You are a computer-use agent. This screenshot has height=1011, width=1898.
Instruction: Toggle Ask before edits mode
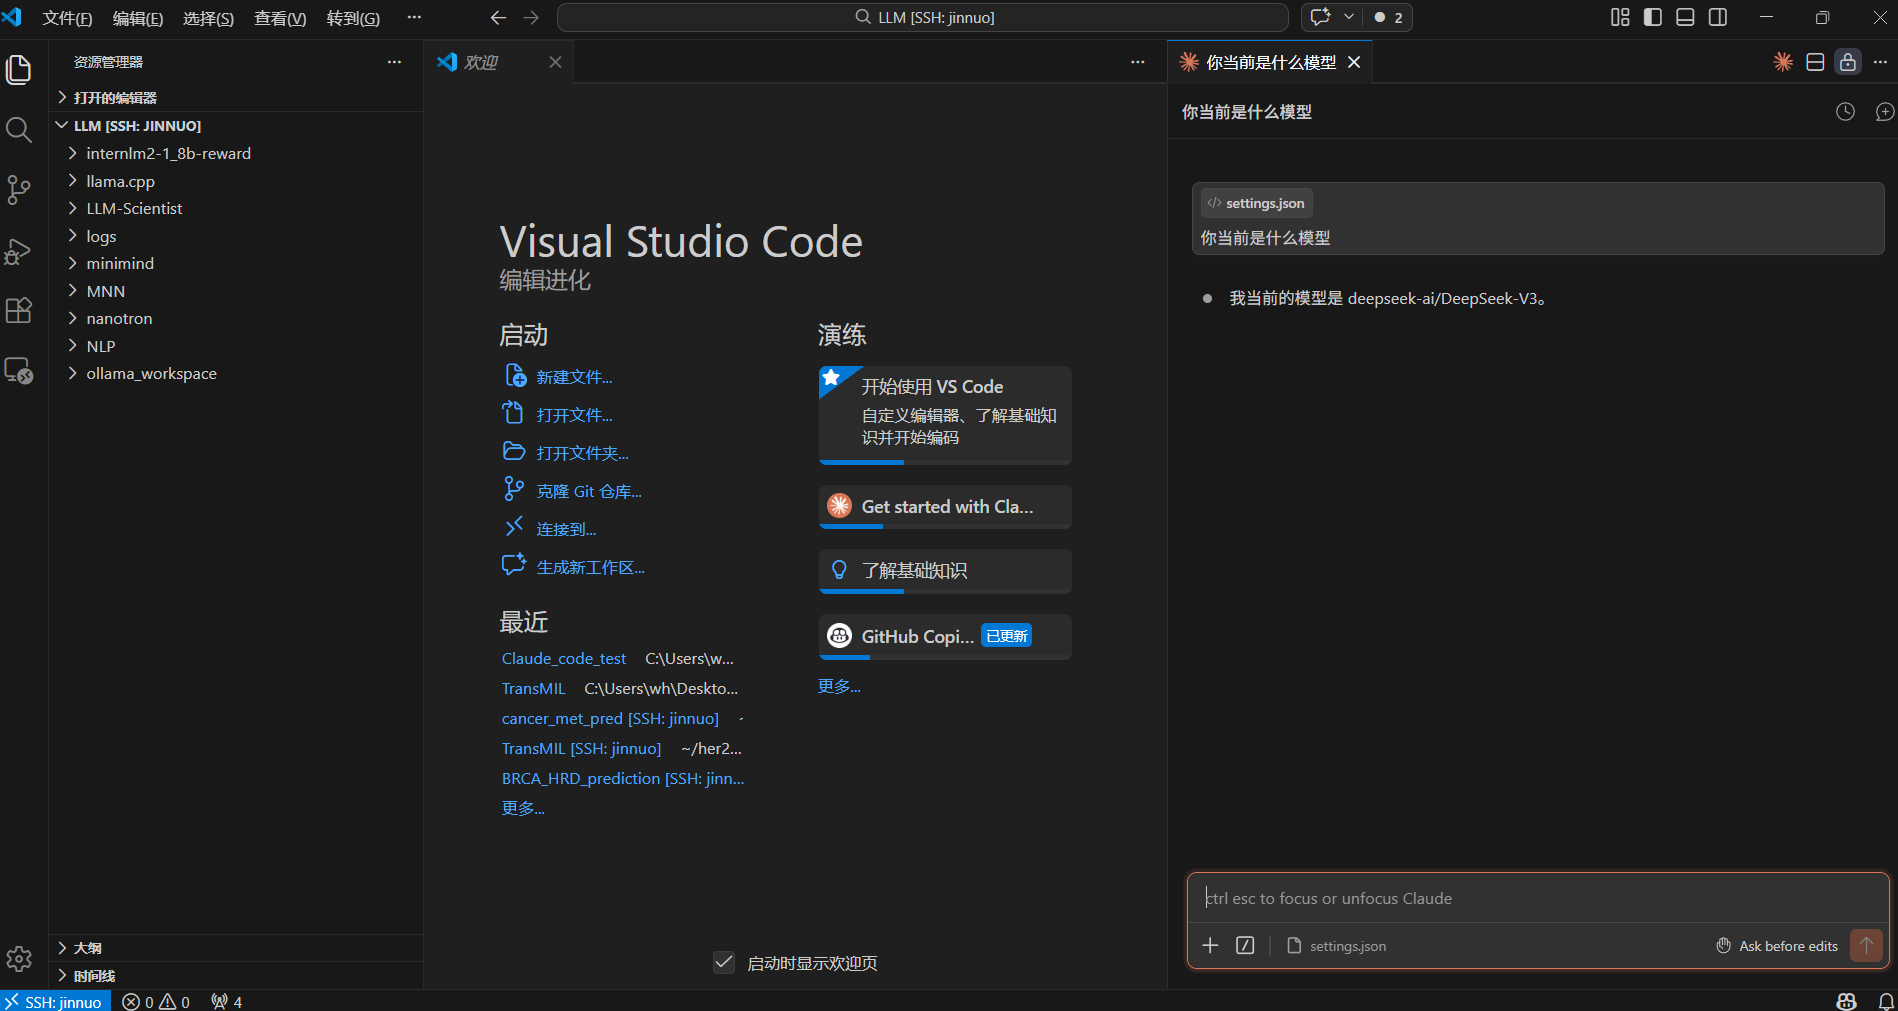coord(1777,946)
